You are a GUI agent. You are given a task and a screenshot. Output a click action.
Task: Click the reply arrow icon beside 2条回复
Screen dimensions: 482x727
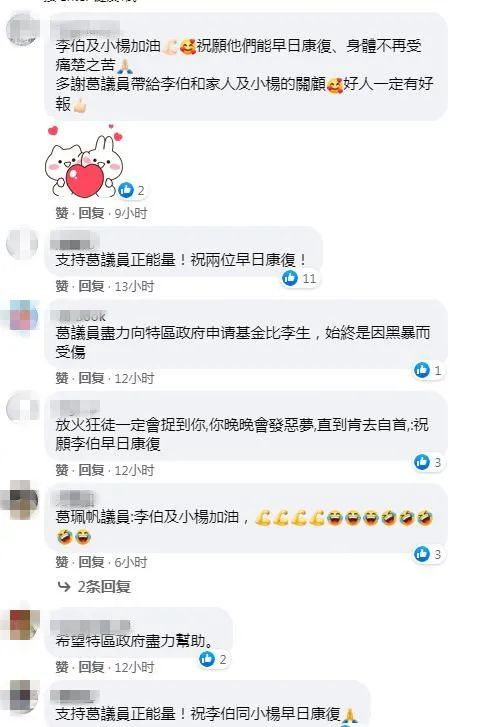tap(64, 587)
